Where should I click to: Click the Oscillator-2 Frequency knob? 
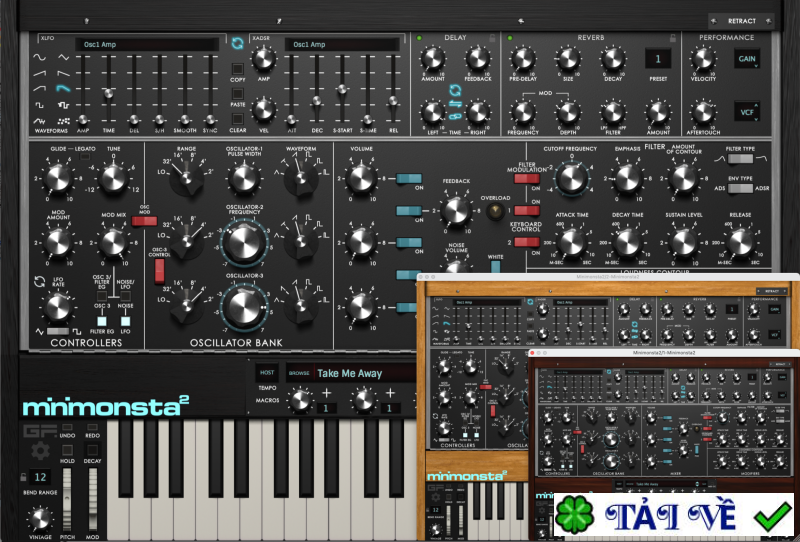click(x=244, y=243)
